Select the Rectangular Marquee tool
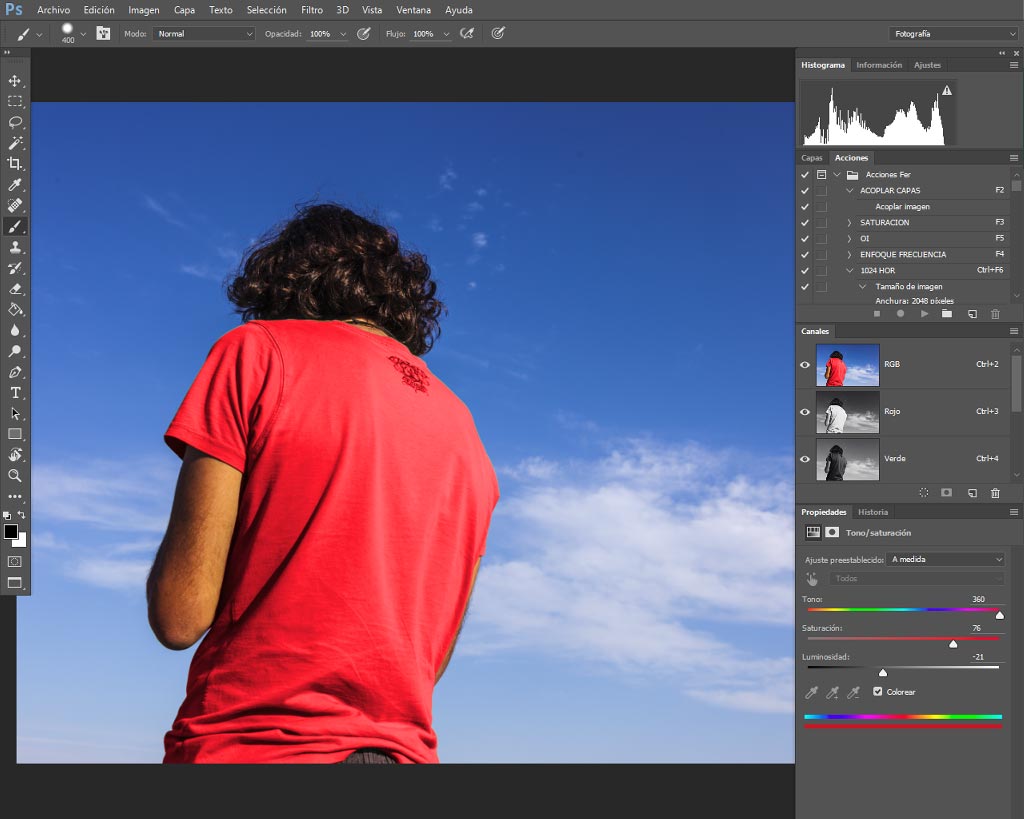 tap(14, 101)
